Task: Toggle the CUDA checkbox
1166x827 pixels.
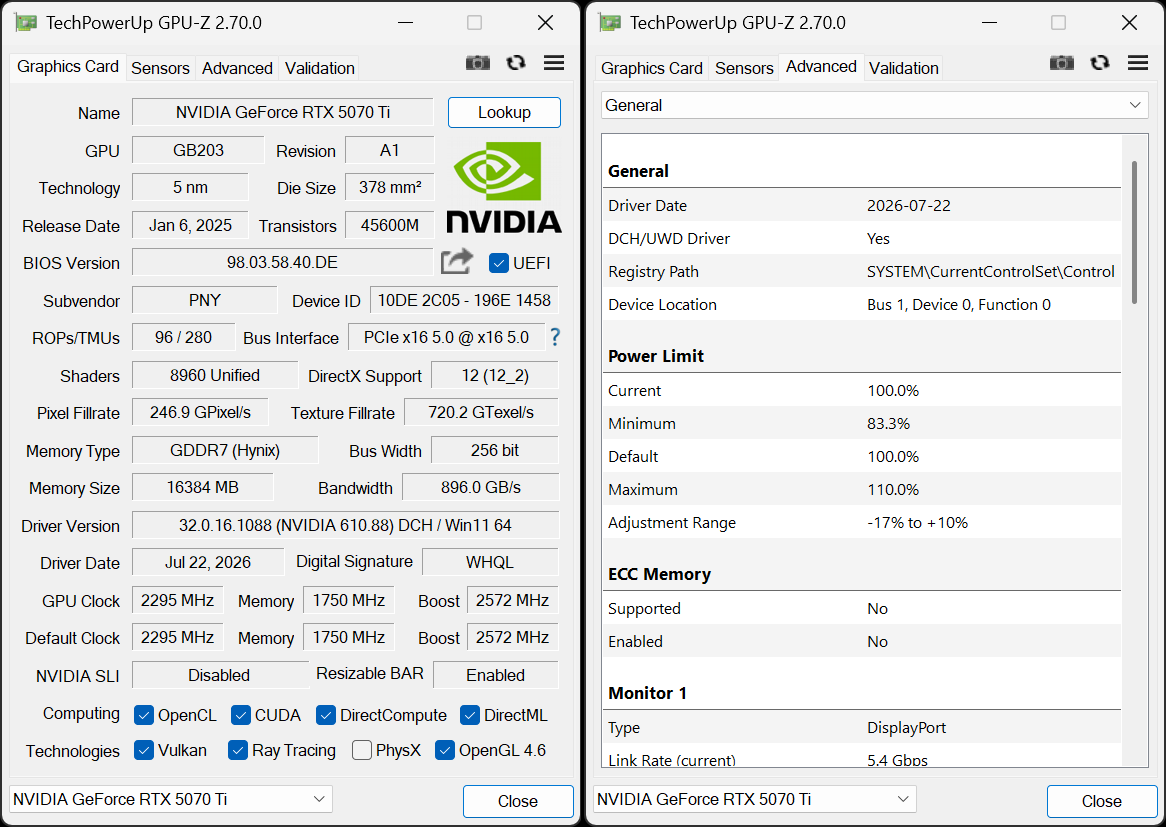Action: 240,715
